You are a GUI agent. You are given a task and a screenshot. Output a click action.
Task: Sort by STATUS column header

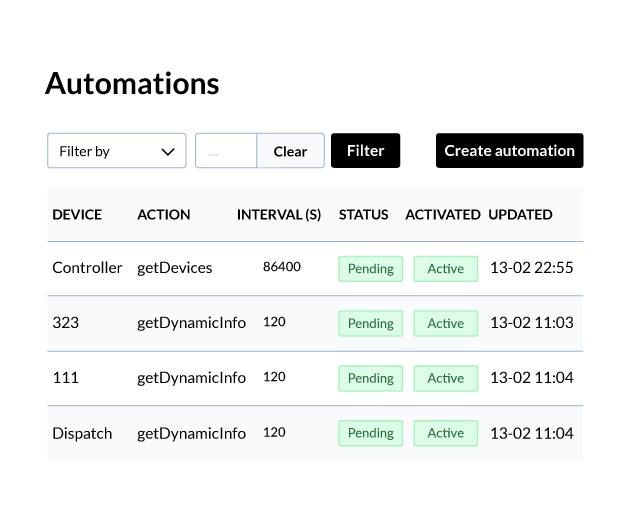coord(364,214)
